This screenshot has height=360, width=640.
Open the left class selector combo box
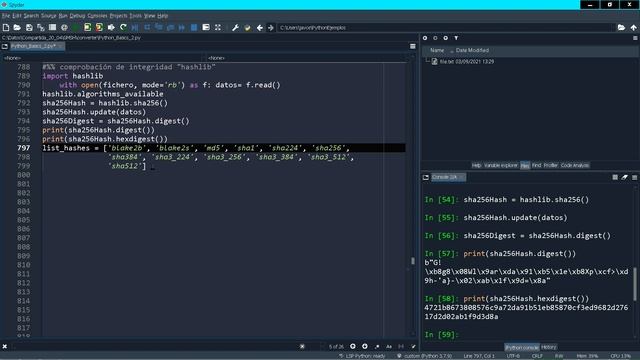click(x=103, y=58)
